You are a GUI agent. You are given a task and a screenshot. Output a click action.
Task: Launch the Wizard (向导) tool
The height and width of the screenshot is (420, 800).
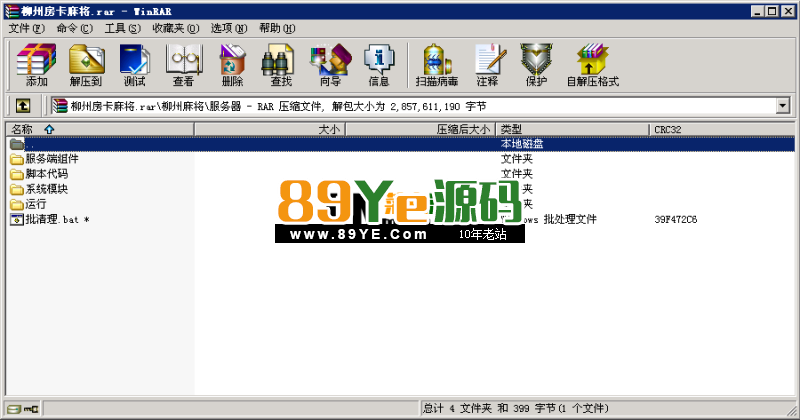pos(331,65)
